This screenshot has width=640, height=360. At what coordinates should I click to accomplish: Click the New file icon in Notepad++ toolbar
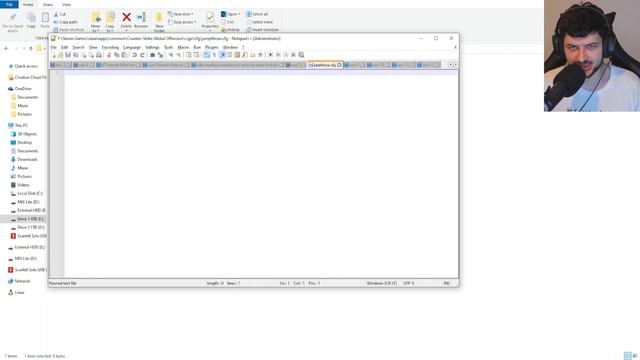pyautogui.click(x=53, y=55)
